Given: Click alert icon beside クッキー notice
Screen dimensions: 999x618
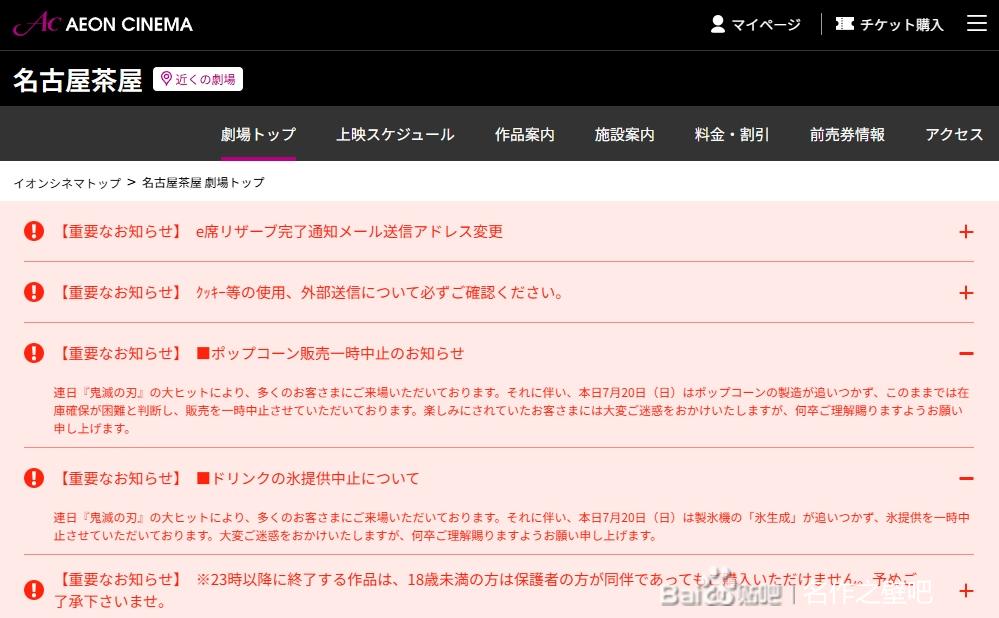Looking at the screenshot, I should coord(34,292).
